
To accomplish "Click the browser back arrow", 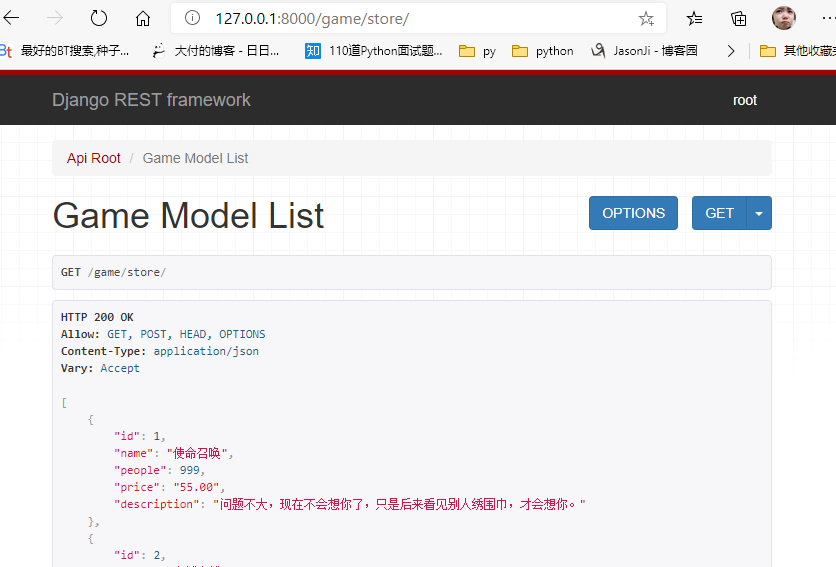I will (x=12, y=18).
